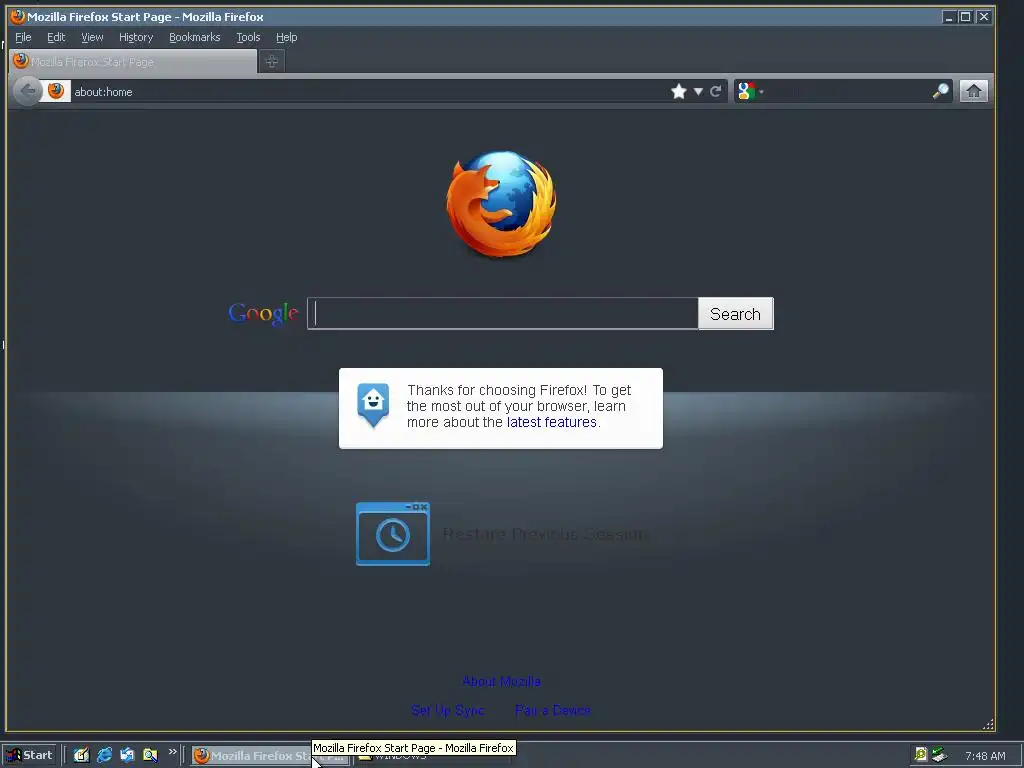
Task: Open the Windows Start menu
Action: pos(30,756)
